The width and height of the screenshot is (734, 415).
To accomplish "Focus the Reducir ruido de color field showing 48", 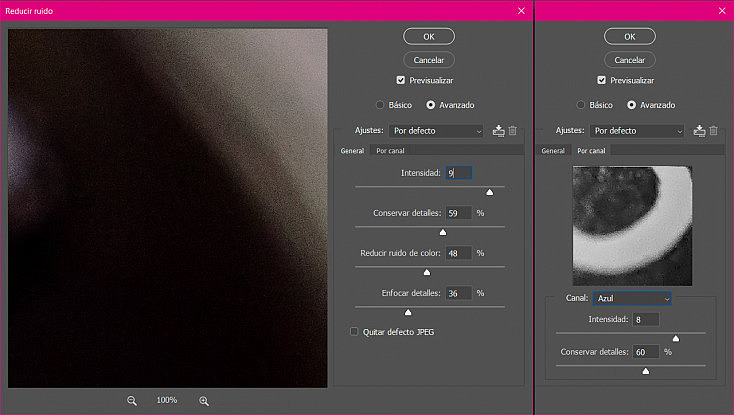I will tap(459, 253).
